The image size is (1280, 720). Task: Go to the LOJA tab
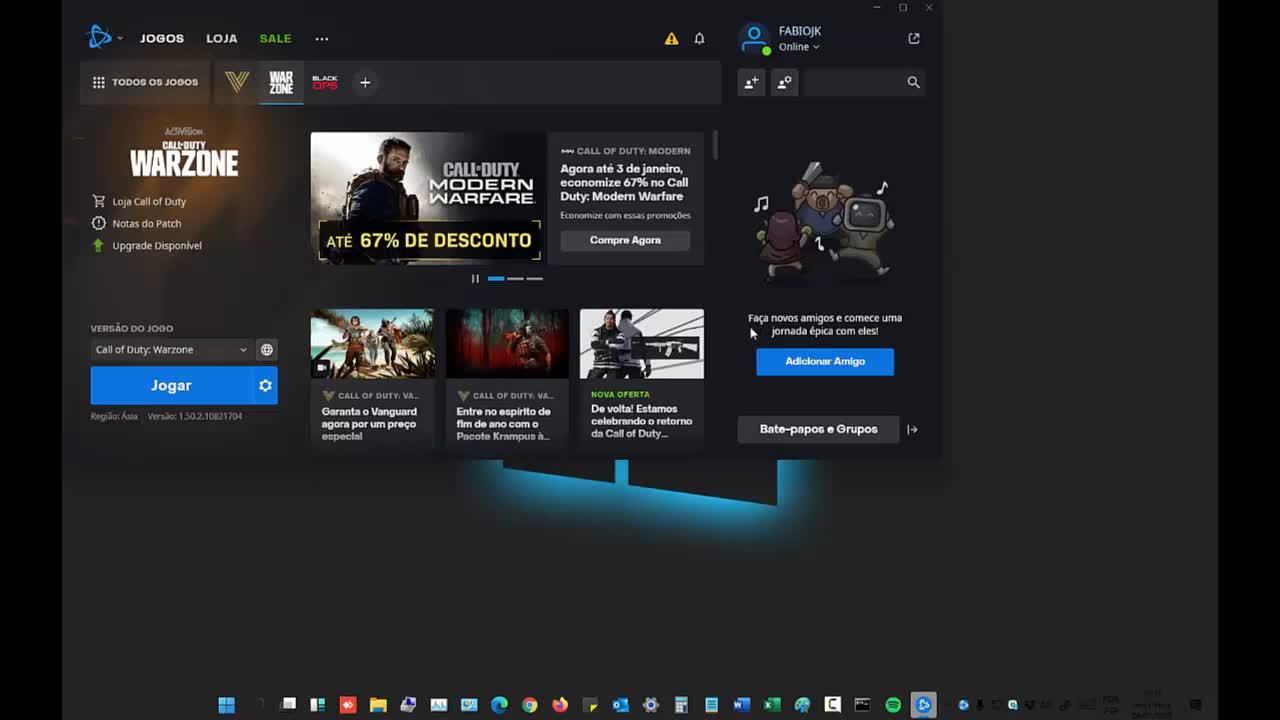(222, 38)
